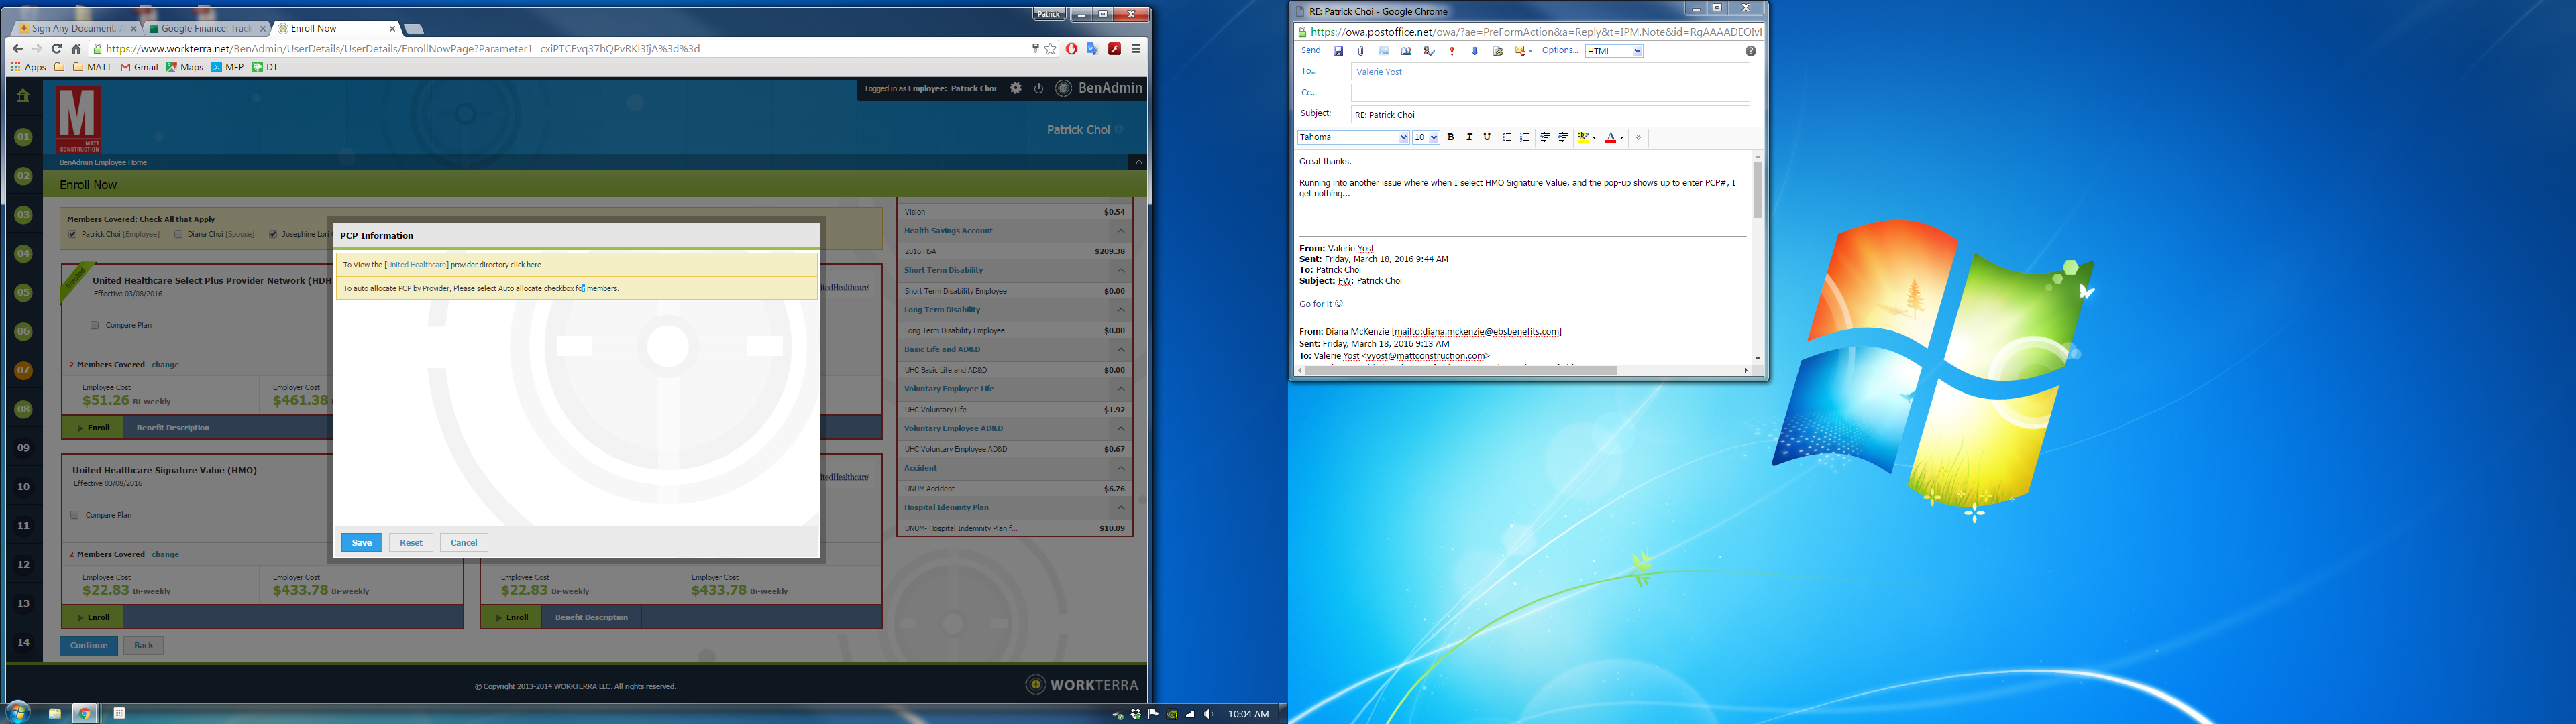The width and height of the screenshot is (2576, 724).
Task: Set high importance exclamation icon
Action: coord(1452,51)
